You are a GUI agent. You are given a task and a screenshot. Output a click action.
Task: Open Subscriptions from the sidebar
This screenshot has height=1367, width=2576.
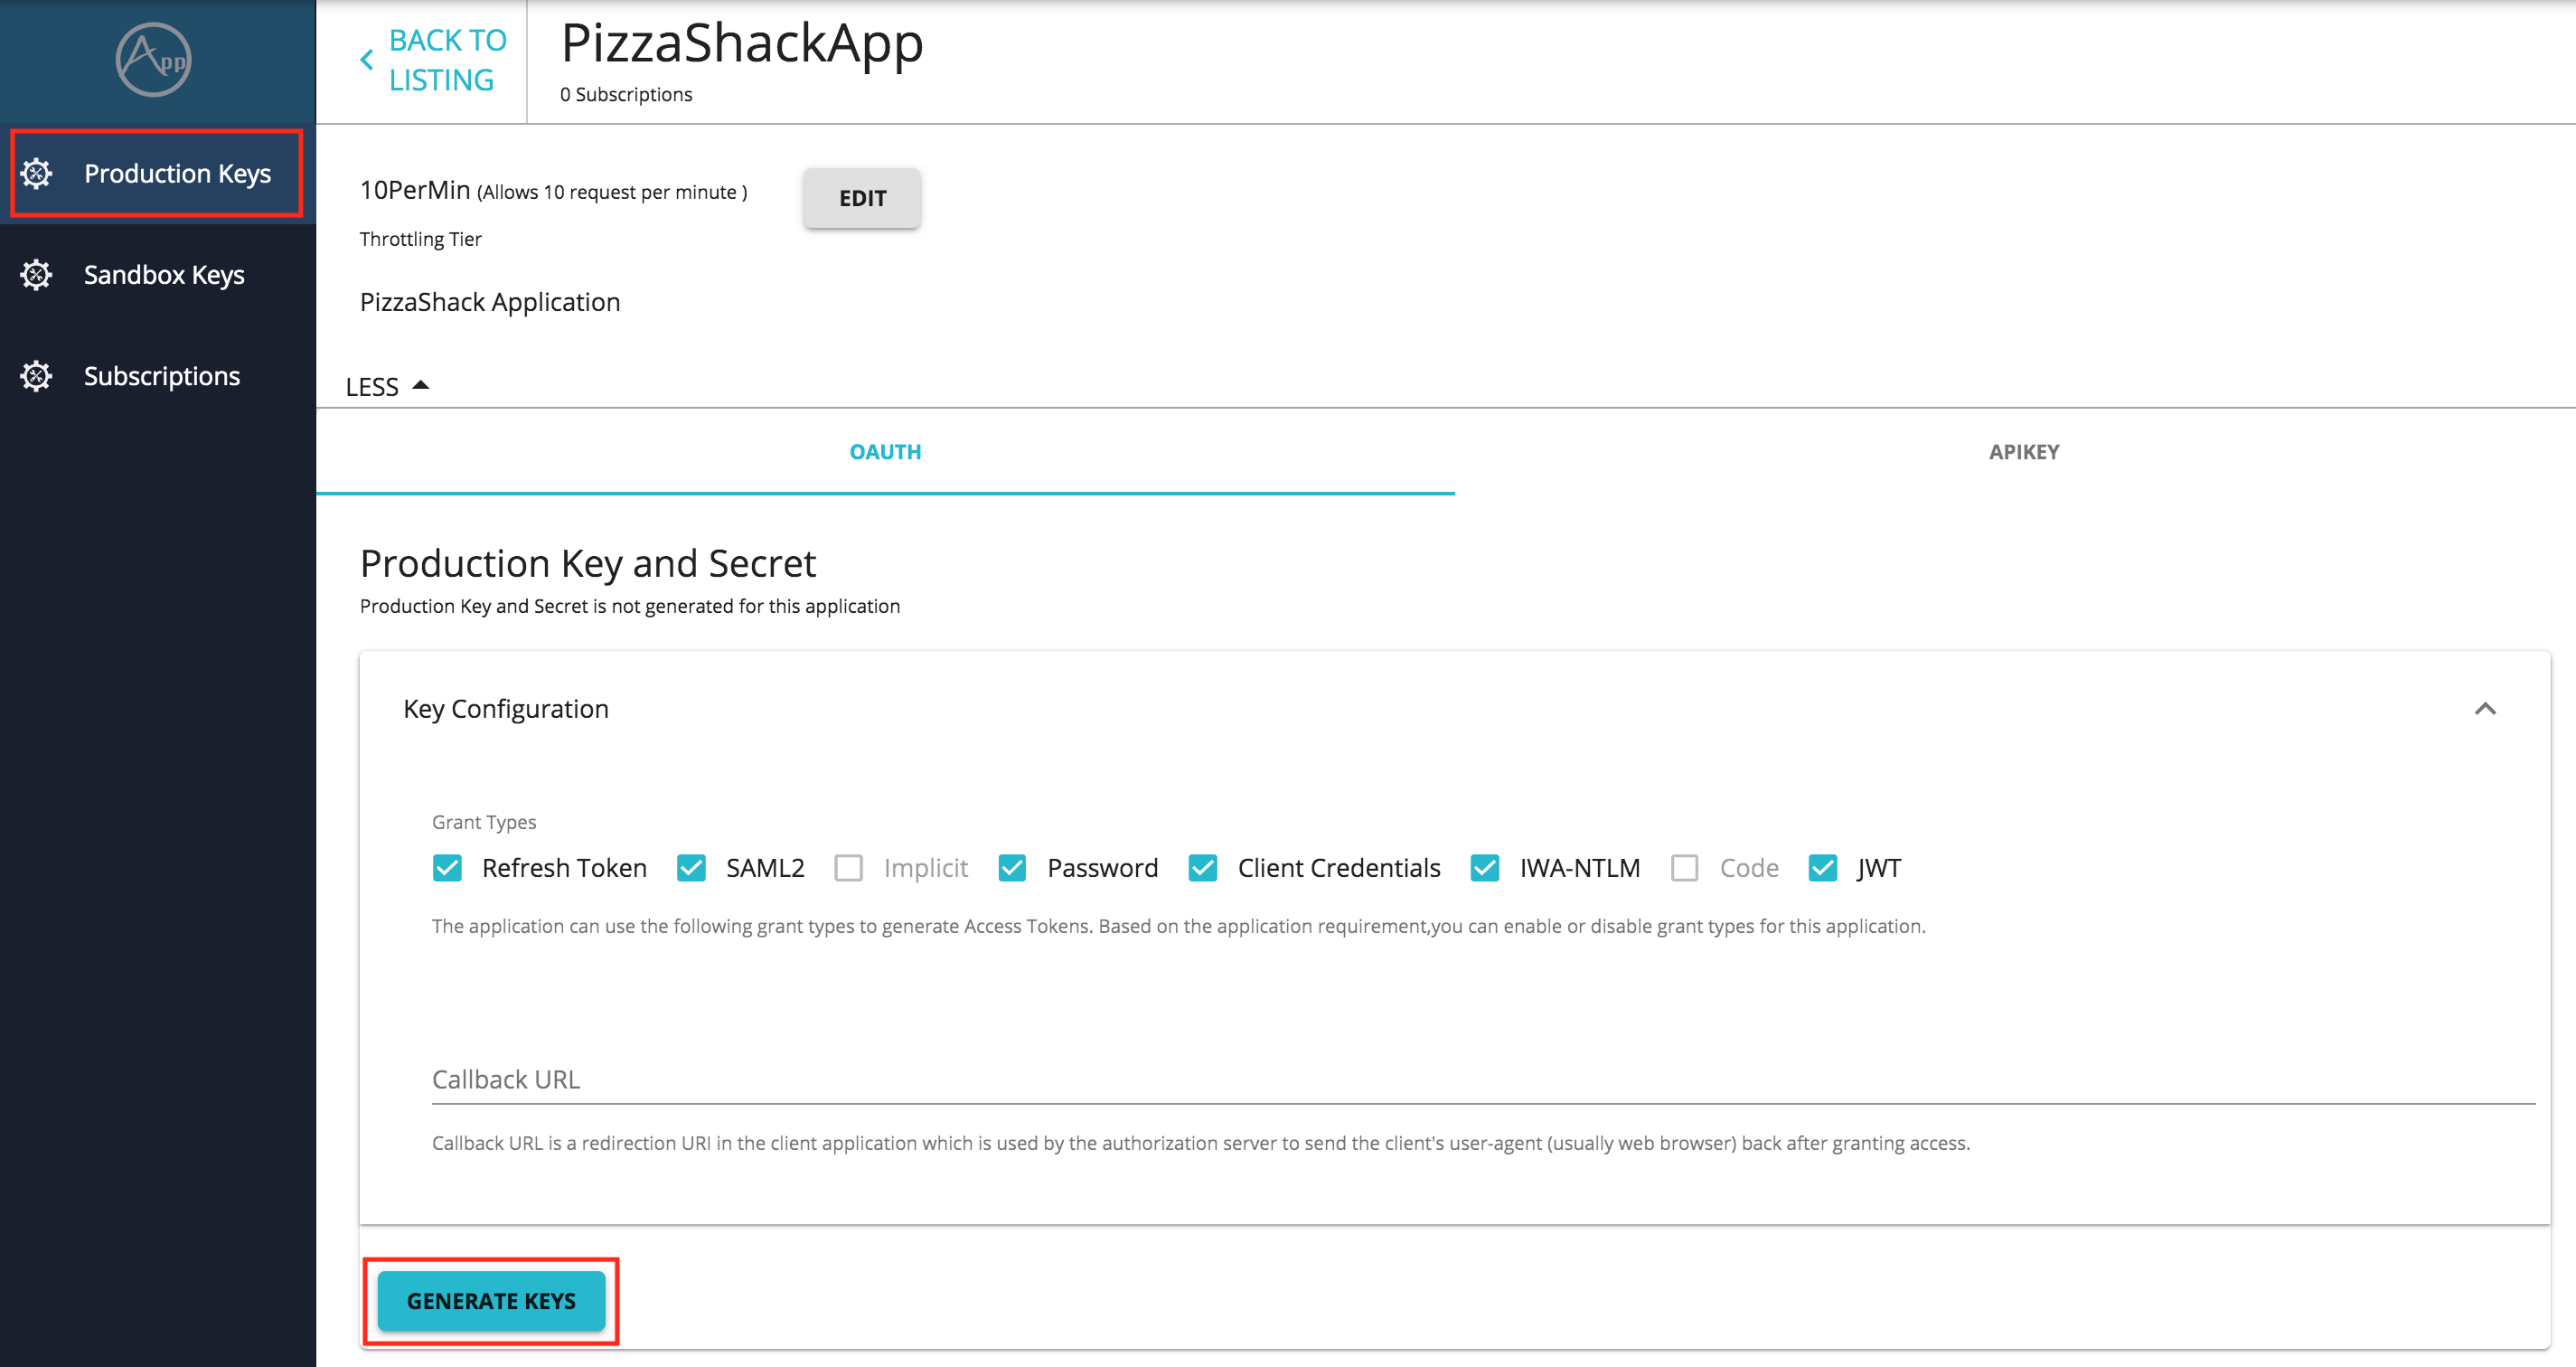[x=160, y=375]
